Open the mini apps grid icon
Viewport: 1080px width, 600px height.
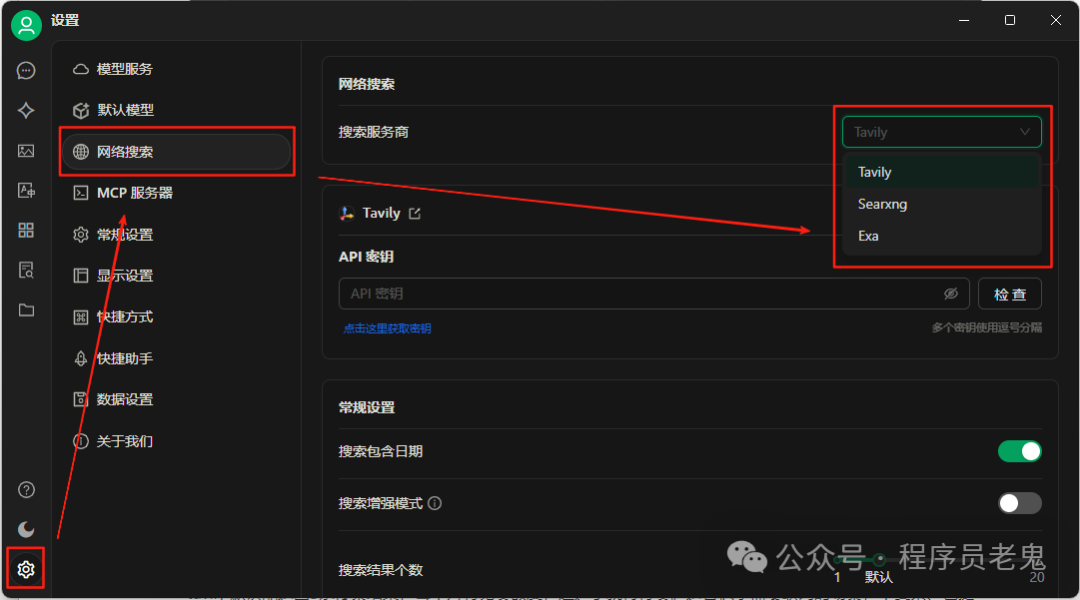point(26,230)
